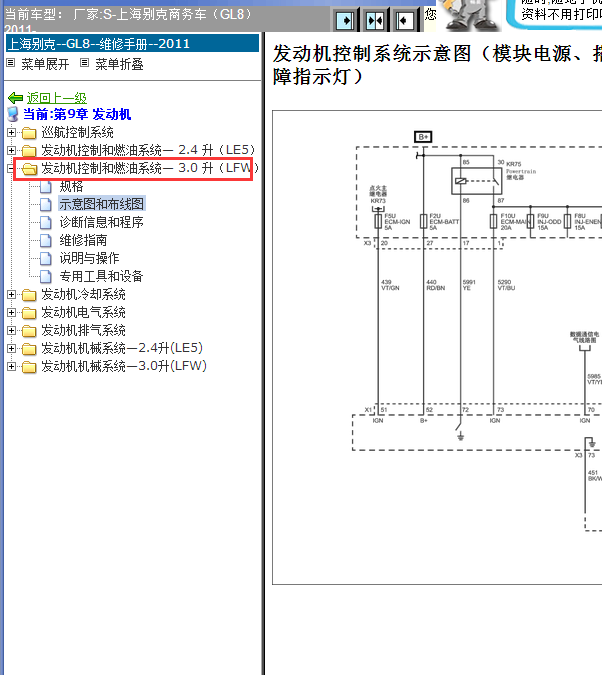Click folder icon of 2.4 升 (LE5) fuel system

[29, 151]
